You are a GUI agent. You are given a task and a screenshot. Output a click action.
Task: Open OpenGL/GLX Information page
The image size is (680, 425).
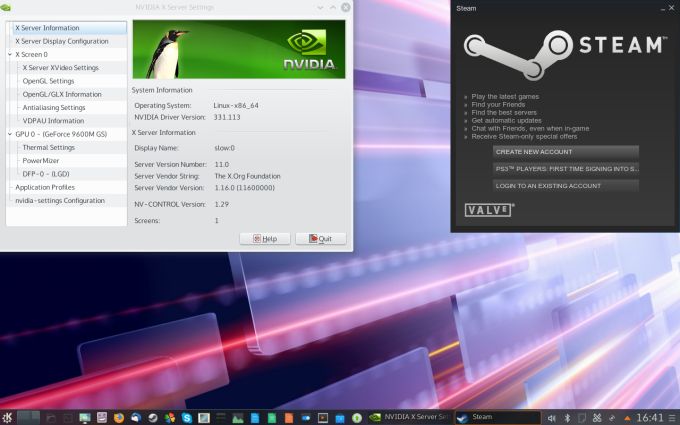(62, 94)
